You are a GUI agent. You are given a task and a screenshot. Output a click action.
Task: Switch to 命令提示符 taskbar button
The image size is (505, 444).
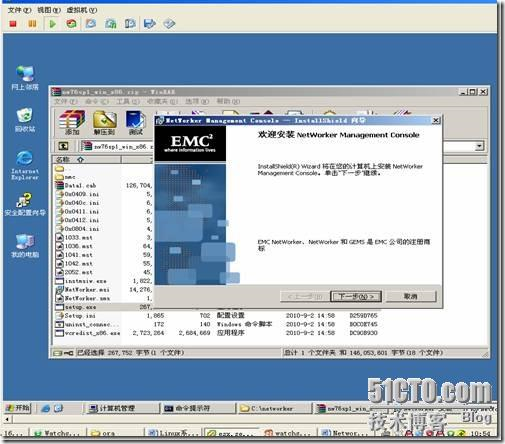click(198, 408)
